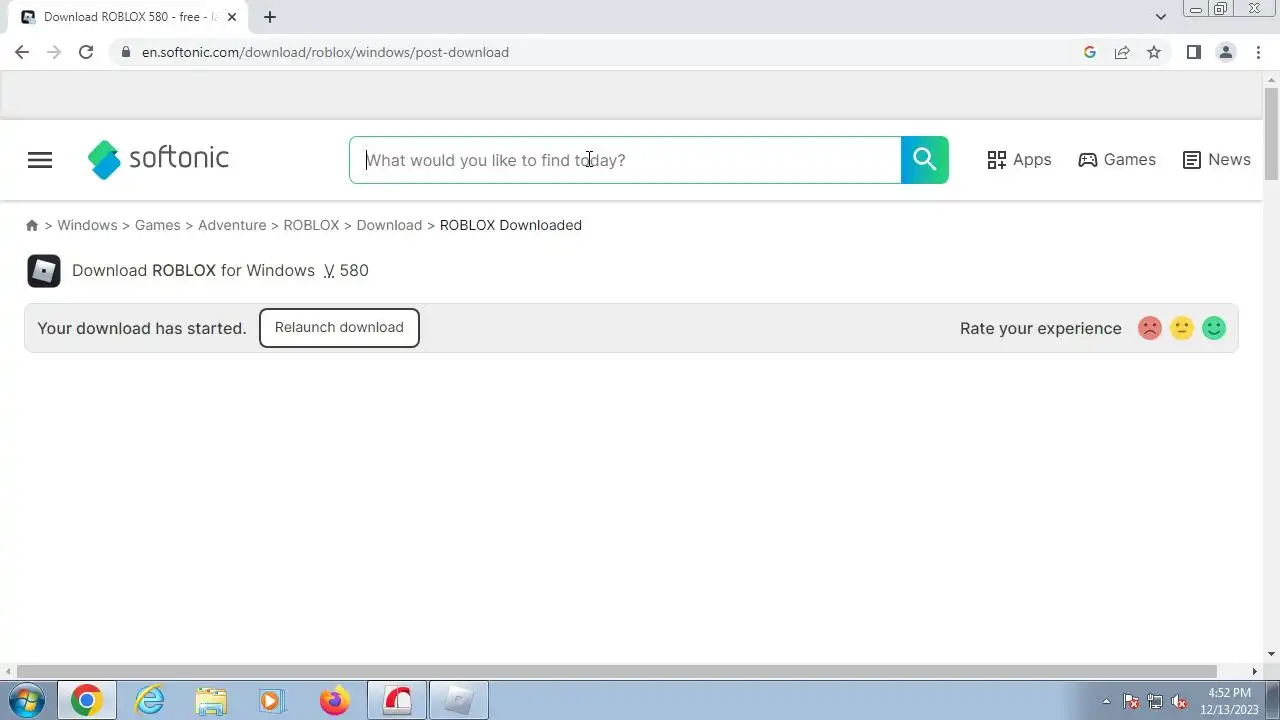Open the Roblox taskbar item
This screenshot has width=1280, height=720.
459,701
